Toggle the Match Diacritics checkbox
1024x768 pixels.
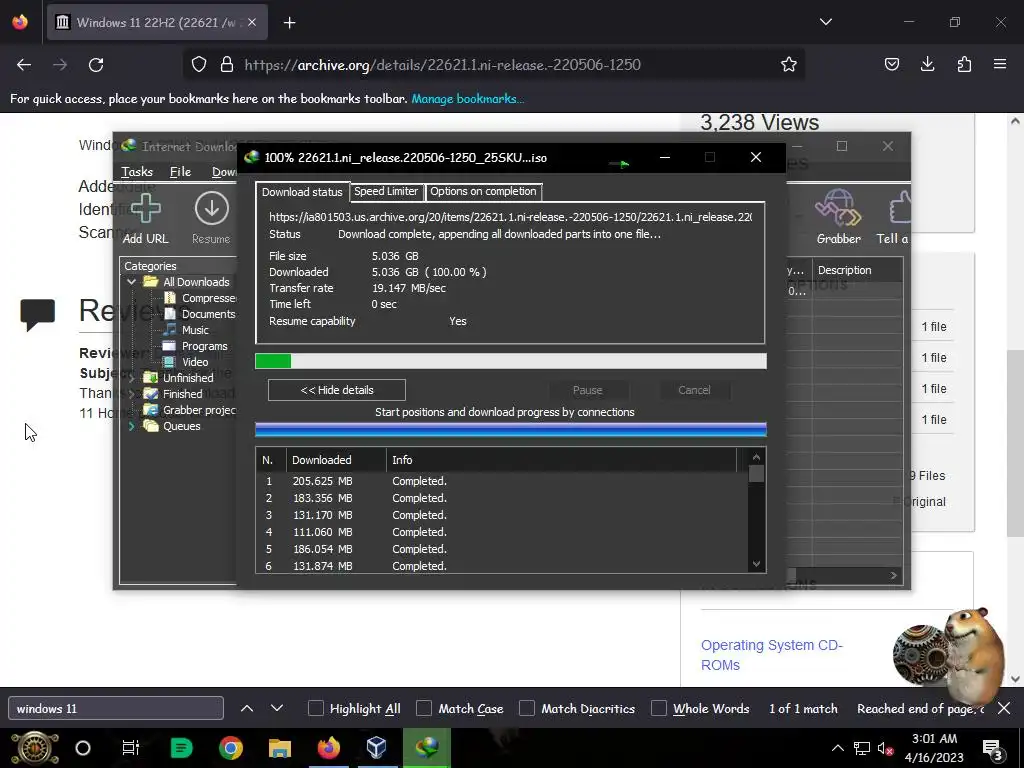(x=527, y=709)
